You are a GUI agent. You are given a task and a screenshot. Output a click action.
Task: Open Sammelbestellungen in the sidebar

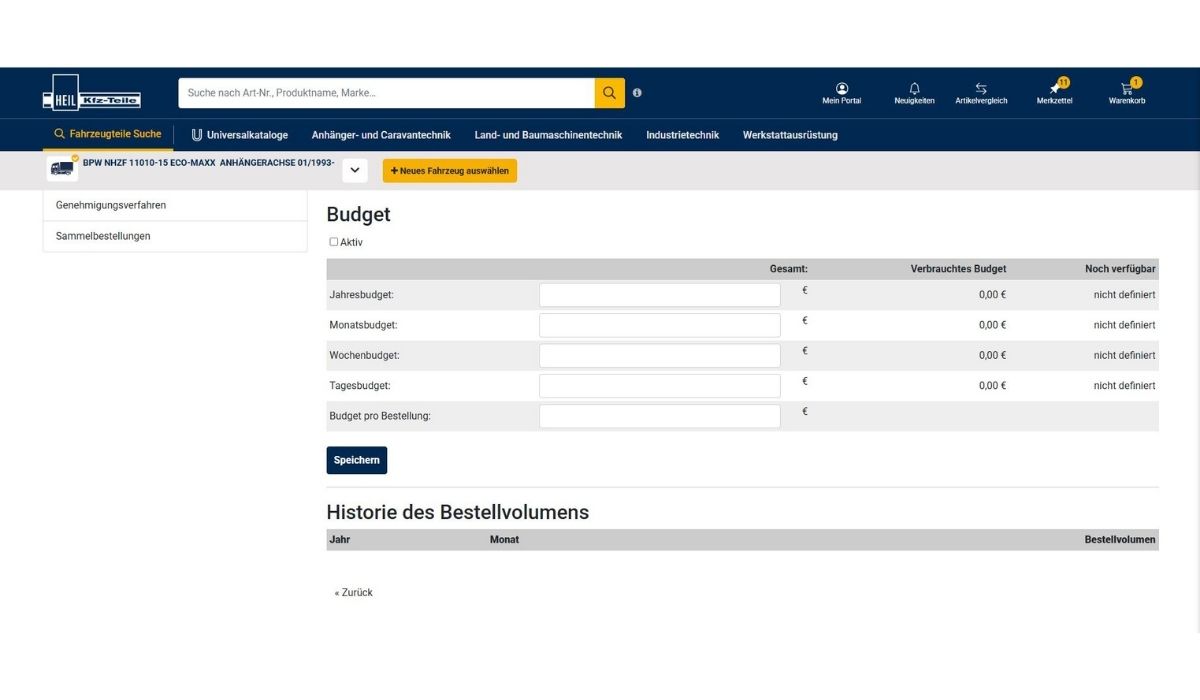[103, 236]
